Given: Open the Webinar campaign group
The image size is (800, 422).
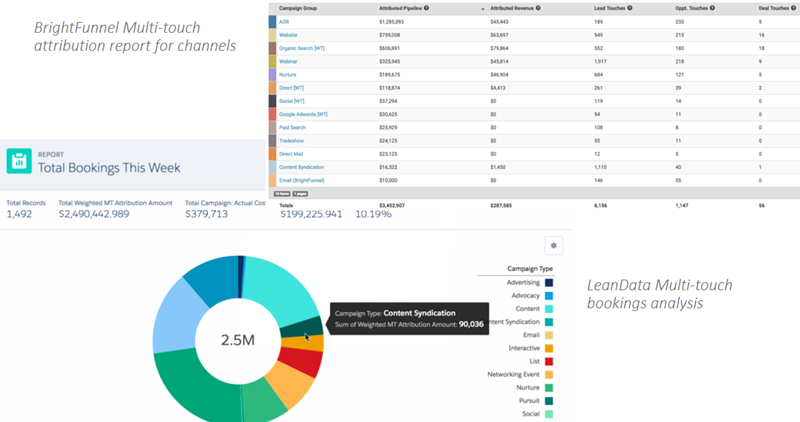Looking at the screenshot, I should (x=288, y=62).
